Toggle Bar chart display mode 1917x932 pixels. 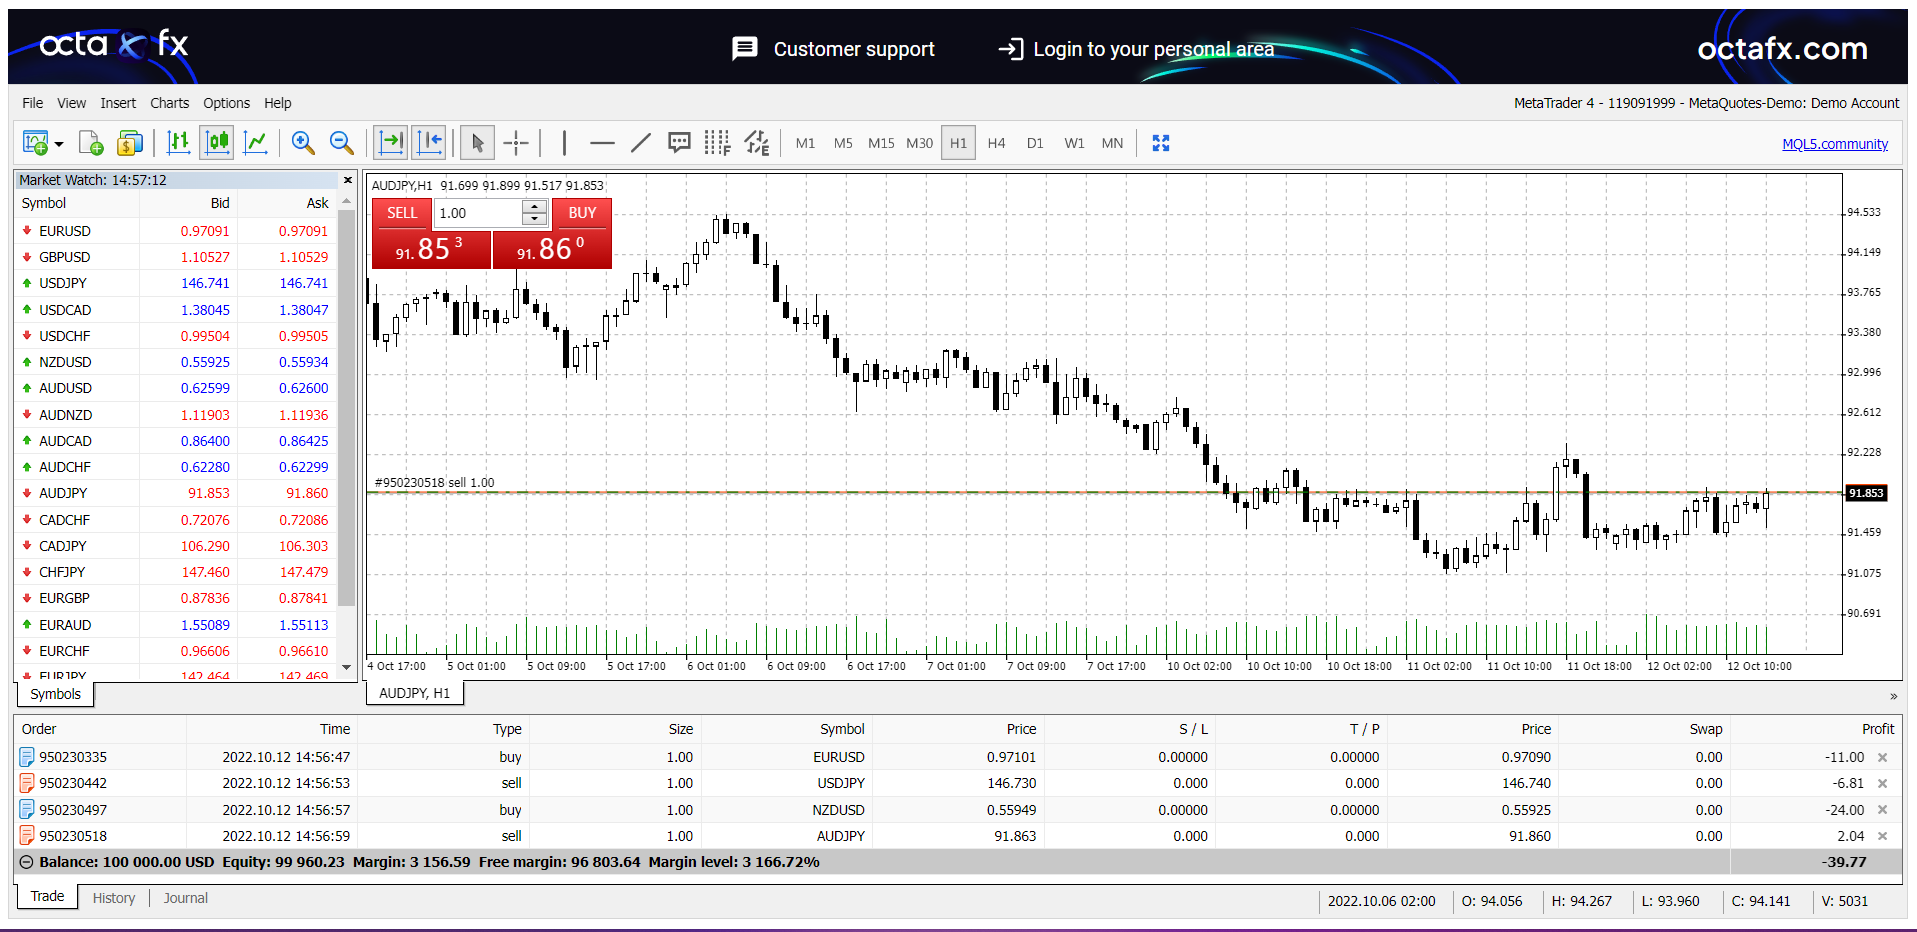tap(179, 143)
